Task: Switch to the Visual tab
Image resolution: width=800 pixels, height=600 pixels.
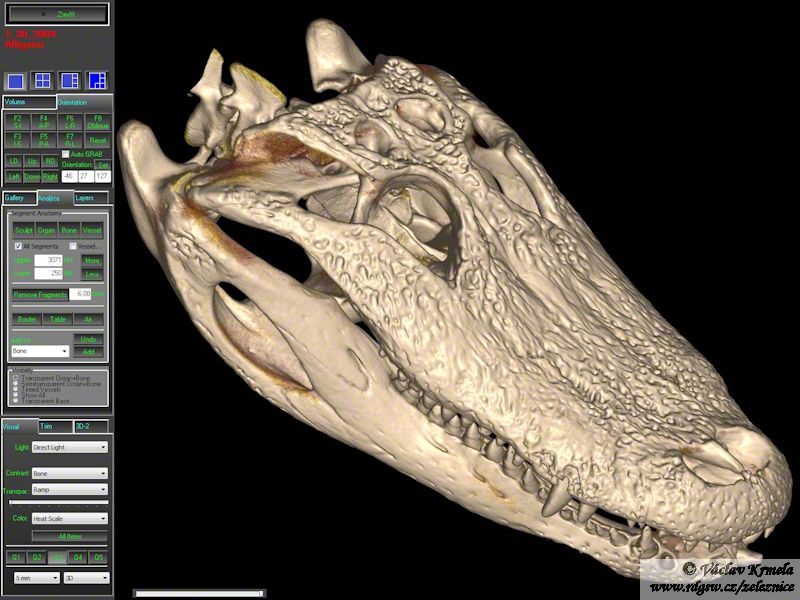Action: pos(20,427)
